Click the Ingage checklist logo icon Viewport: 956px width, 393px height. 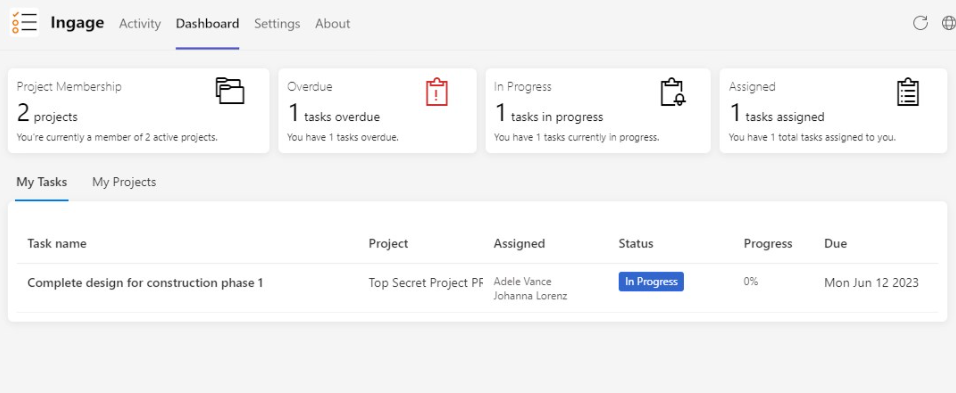coord(24,23)
